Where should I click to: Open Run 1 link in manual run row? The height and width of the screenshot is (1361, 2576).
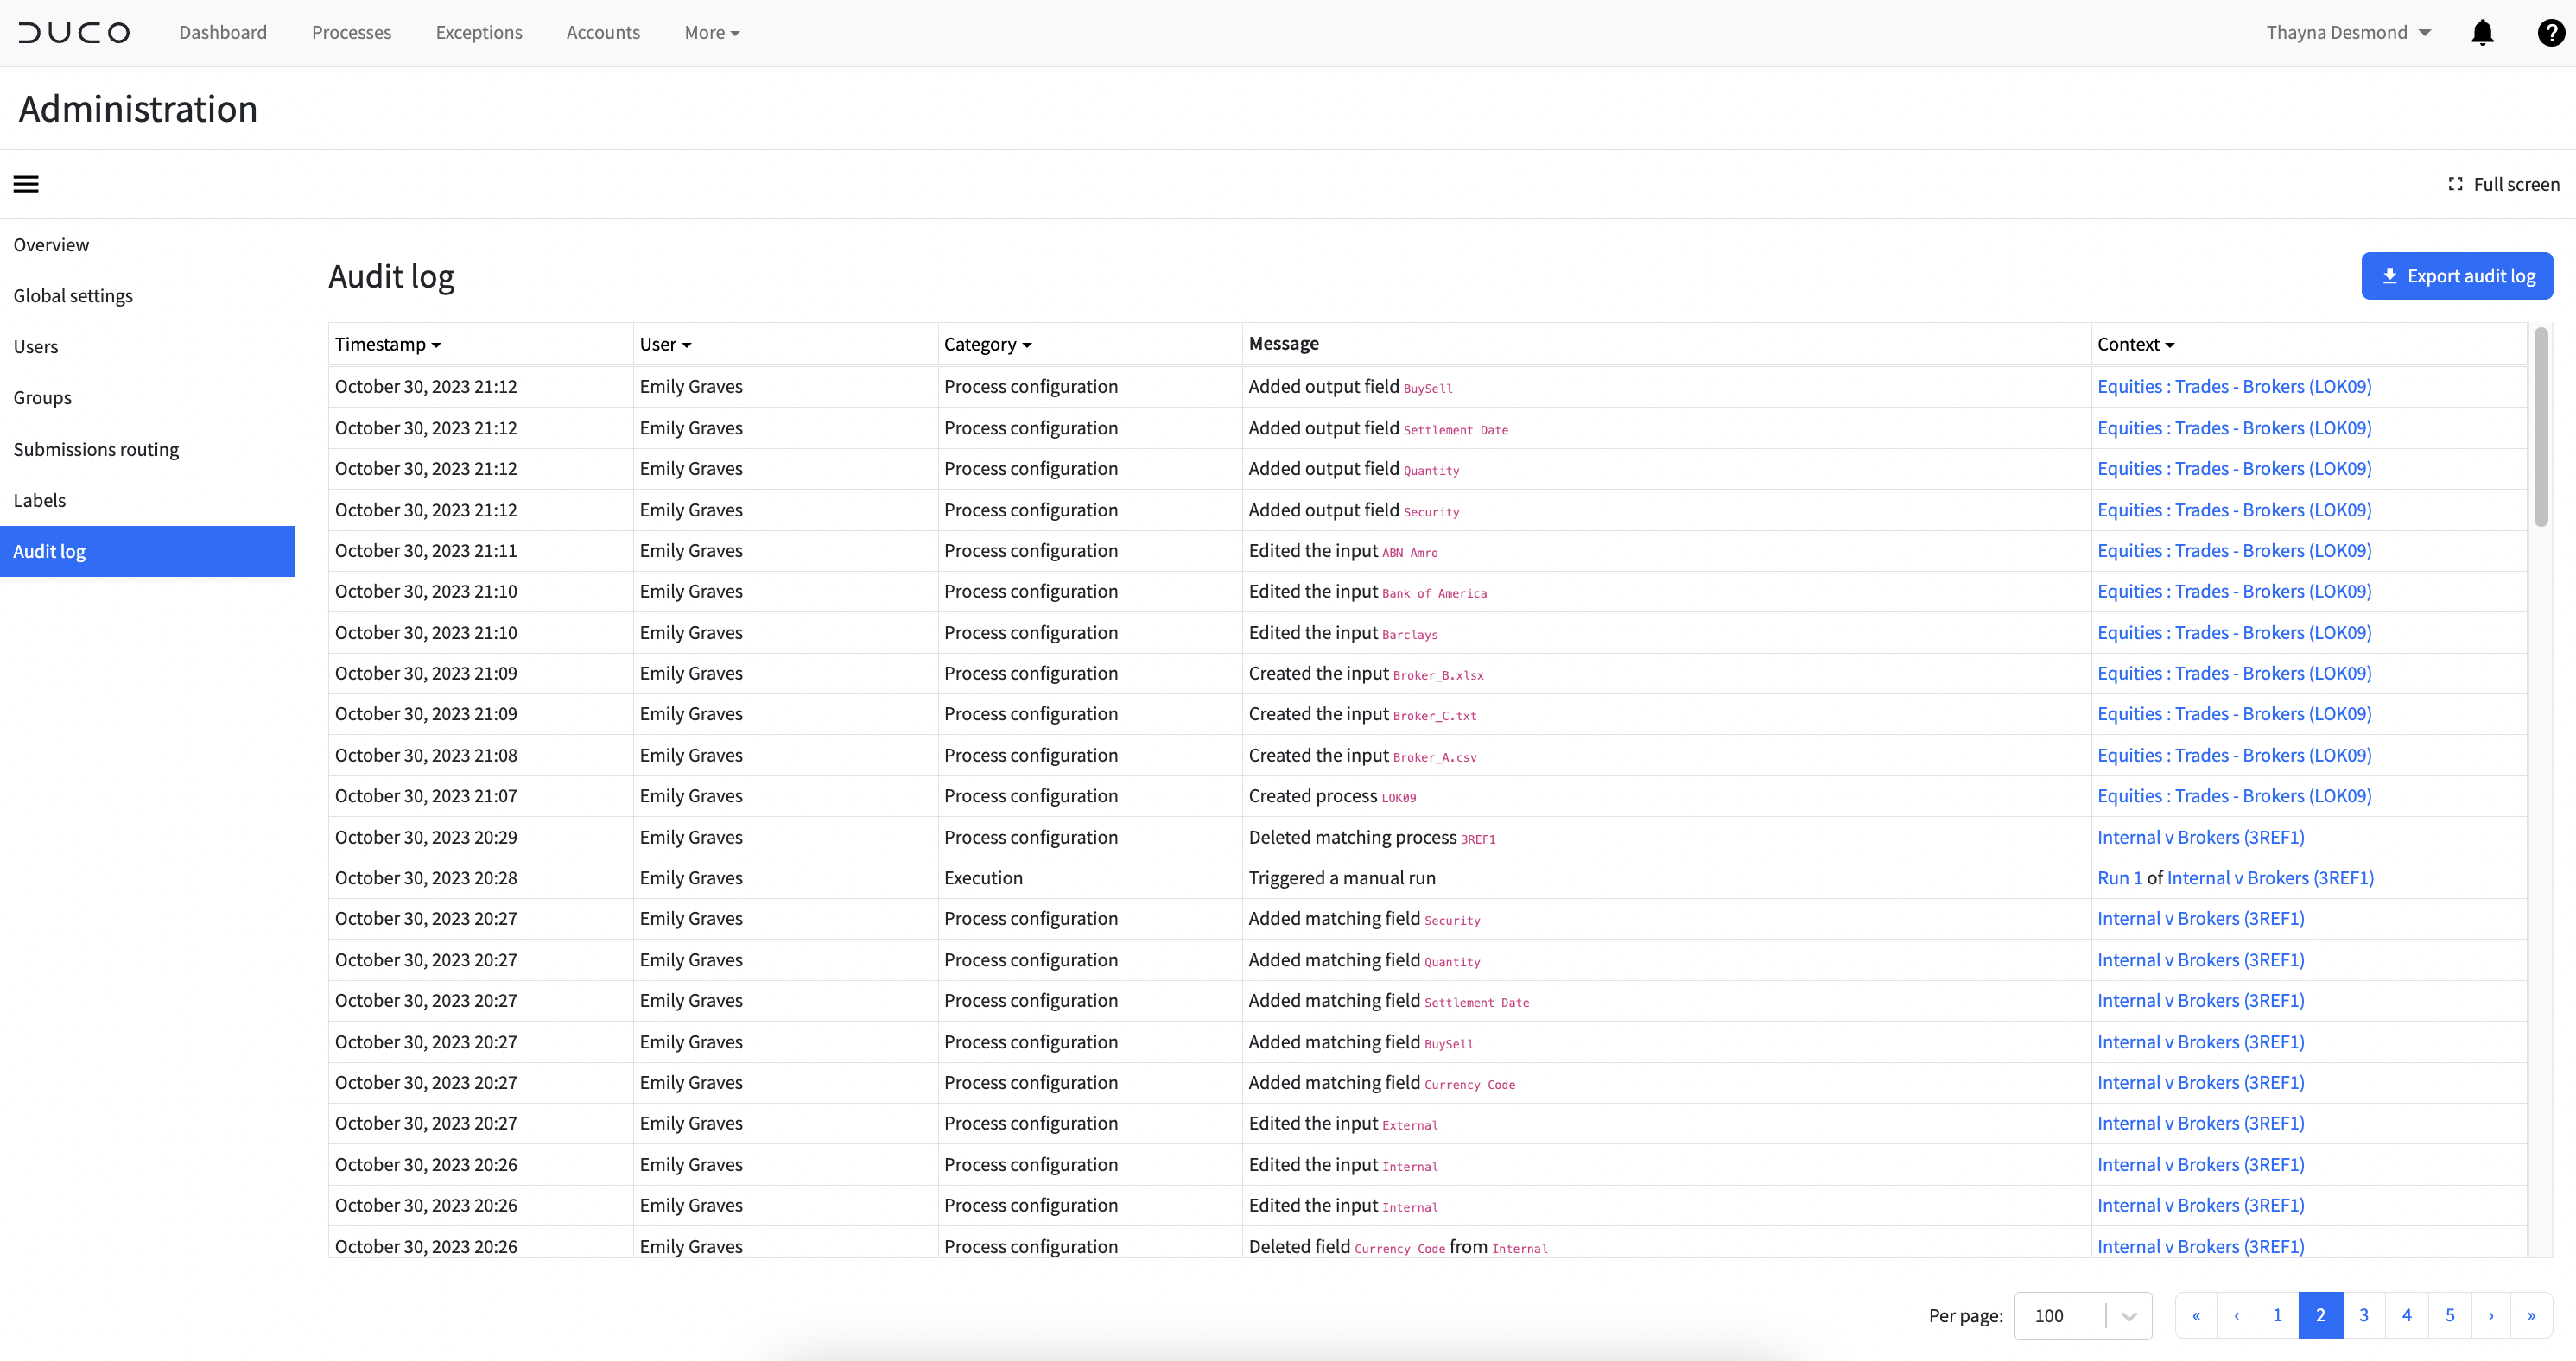2119,878
